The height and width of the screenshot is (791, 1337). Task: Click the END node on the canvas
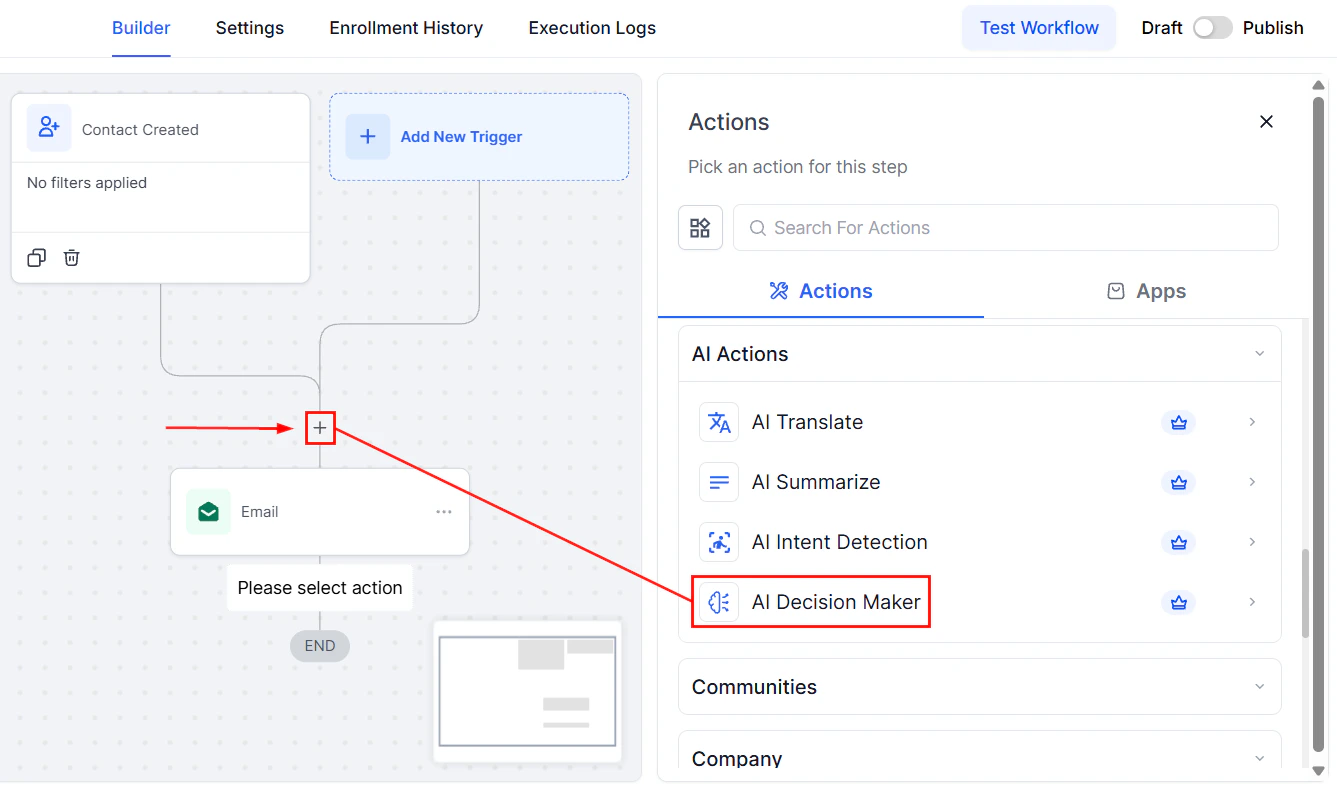click(320, 646)
